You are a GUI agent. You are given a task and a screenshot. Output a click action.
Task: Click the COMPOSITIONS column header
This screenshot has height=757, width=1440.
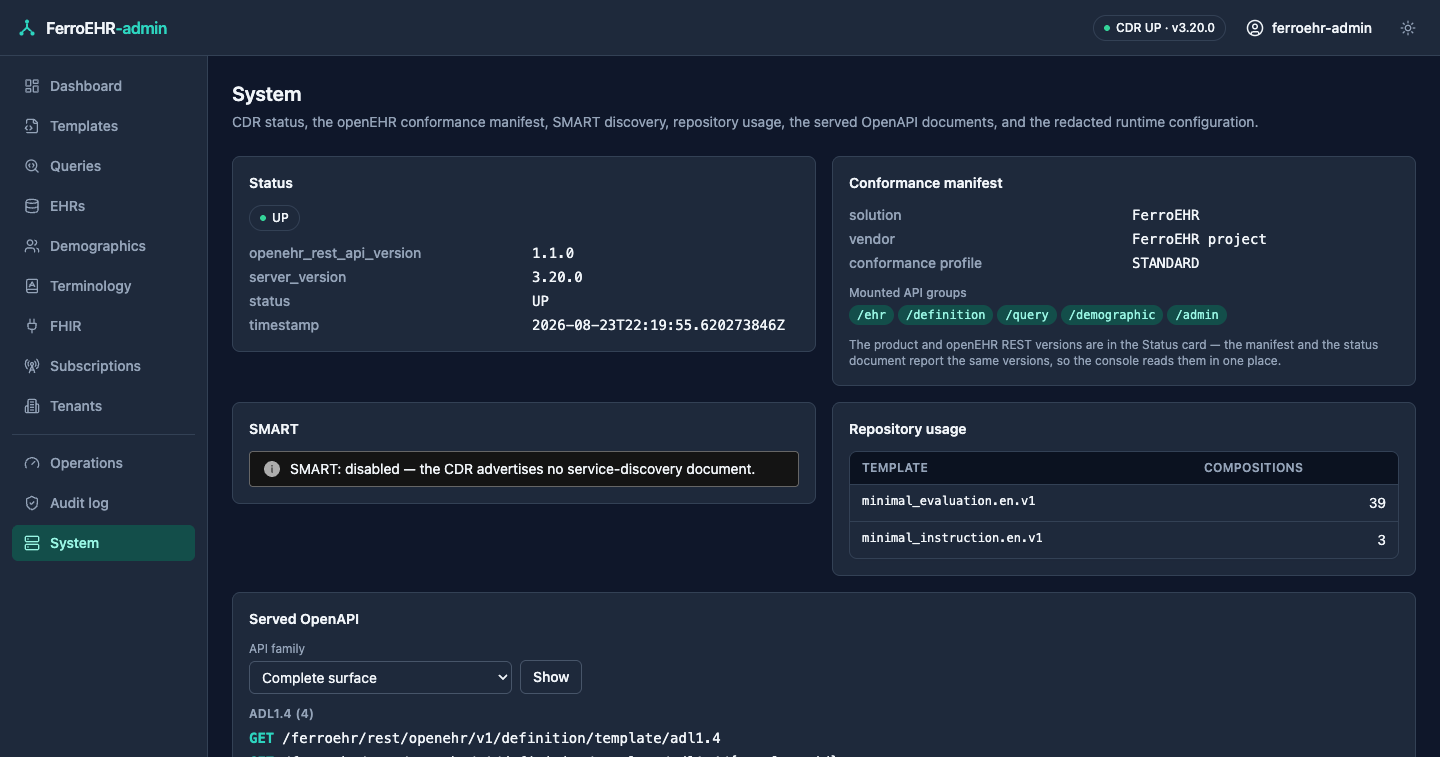pos(1253,468)
